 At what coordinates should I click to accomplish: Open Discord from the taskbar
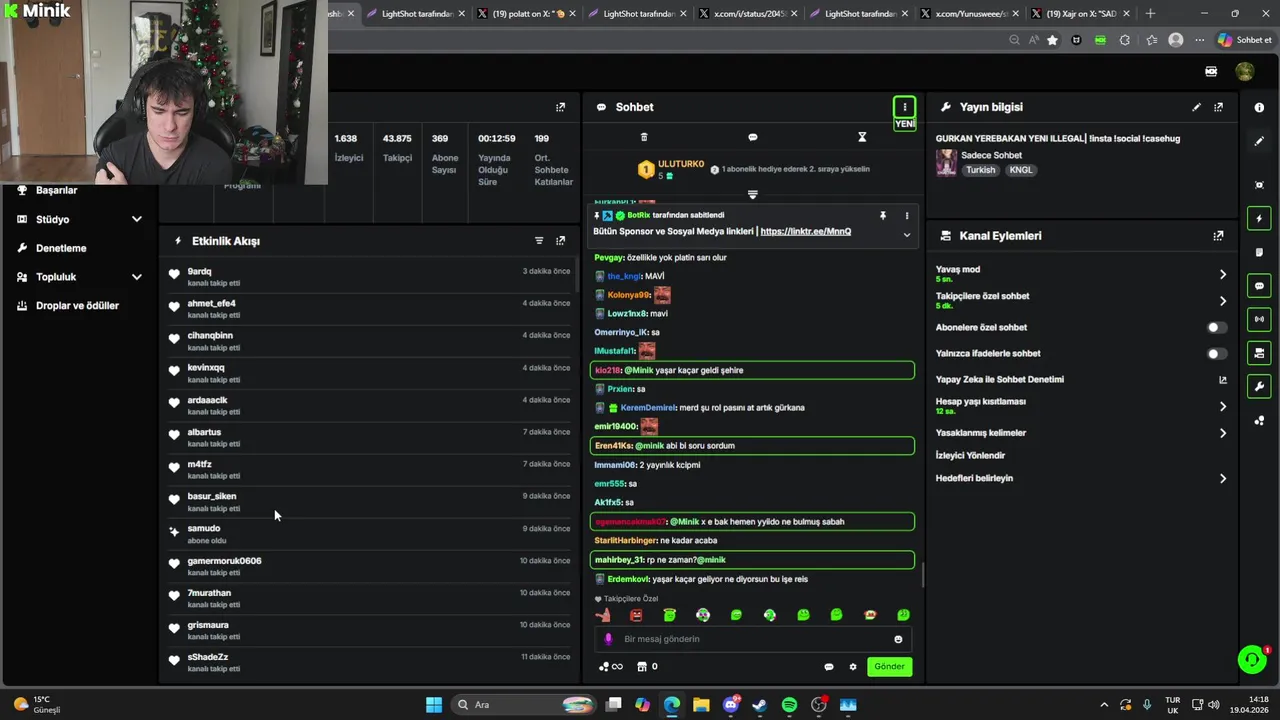point(730,705)
